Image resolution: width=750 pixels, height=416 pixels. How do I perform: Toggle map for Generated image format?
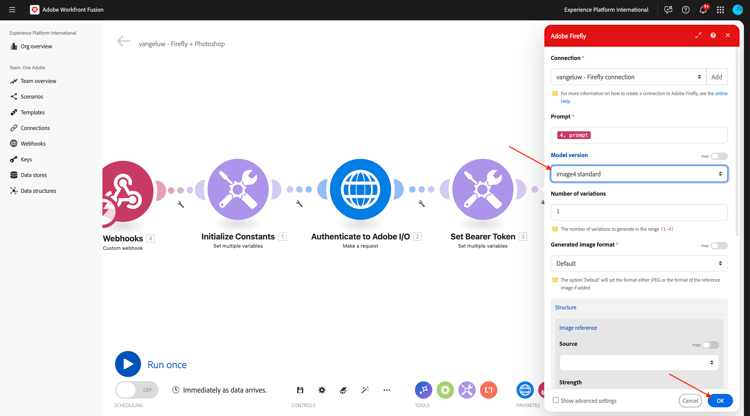[718, 245]
